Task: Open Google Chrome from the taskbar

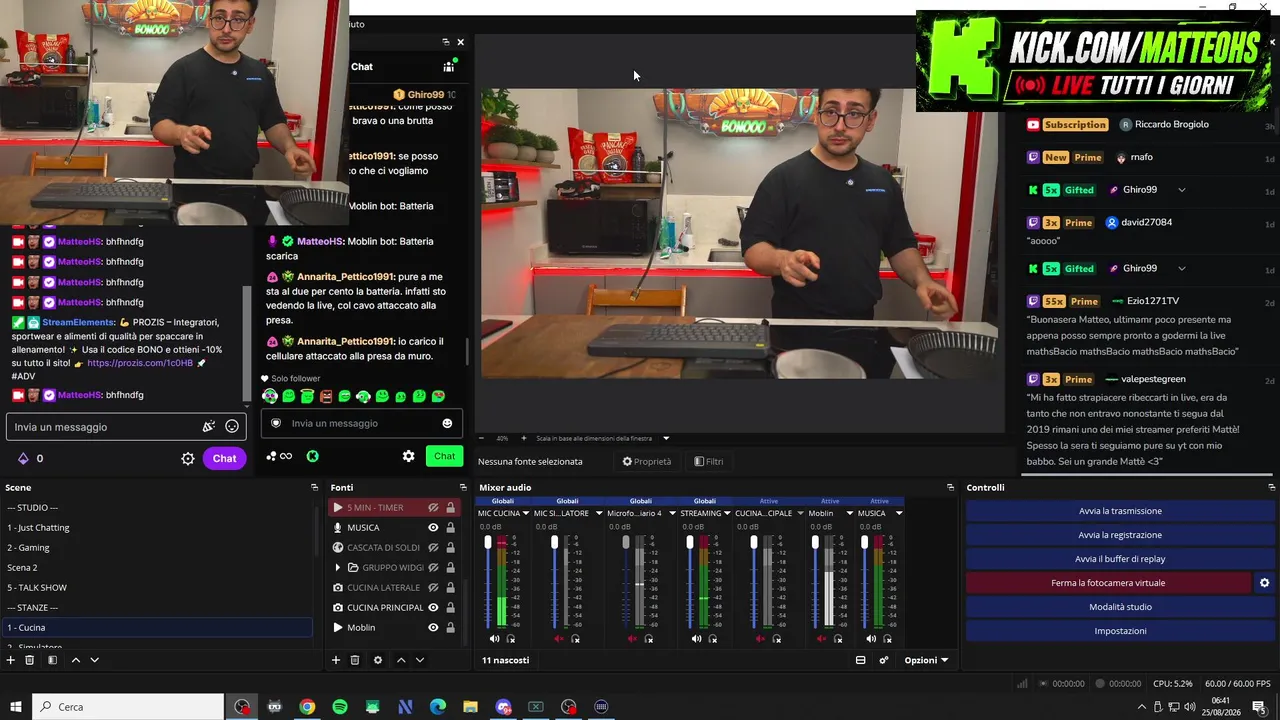Action: pyautogui.click(x=307, y=707)
